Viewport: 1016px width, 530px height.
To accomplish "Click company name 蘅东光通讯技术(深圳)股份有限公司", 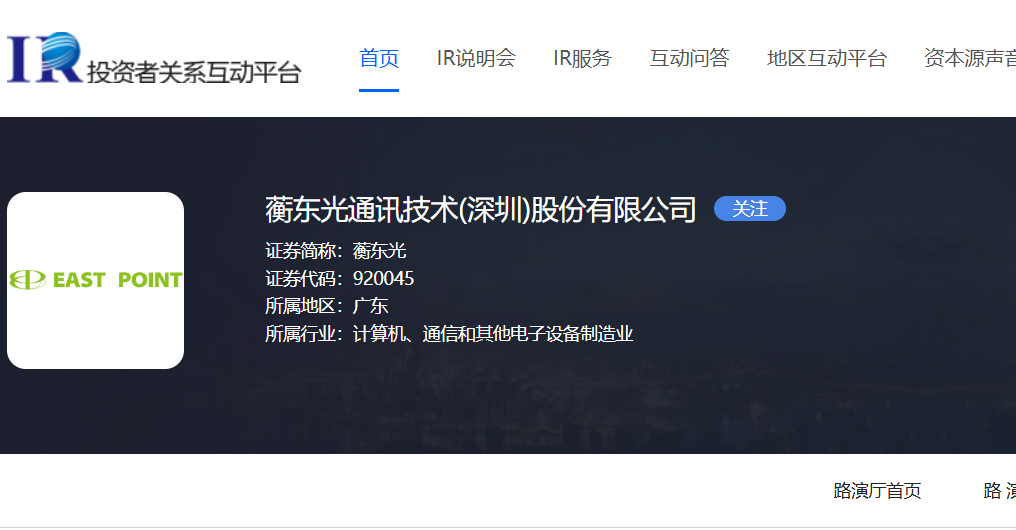I will pos(481,209).
